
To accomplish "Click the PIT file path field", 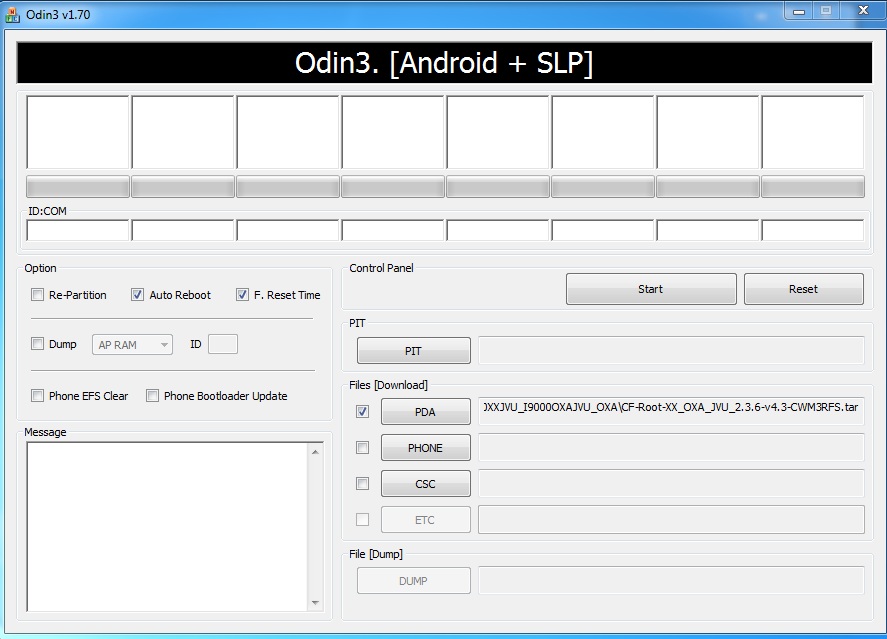I will [671, 351].
